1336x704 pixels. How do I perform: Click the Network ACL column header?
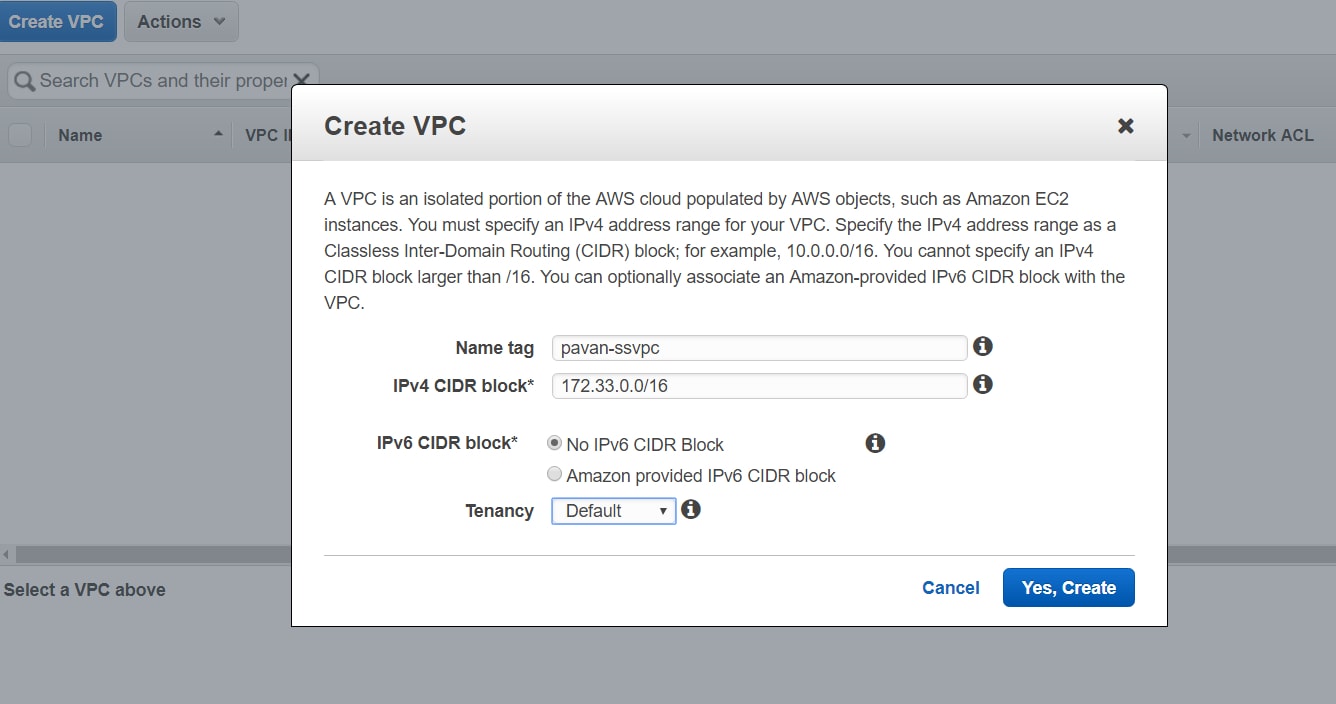1262,135
